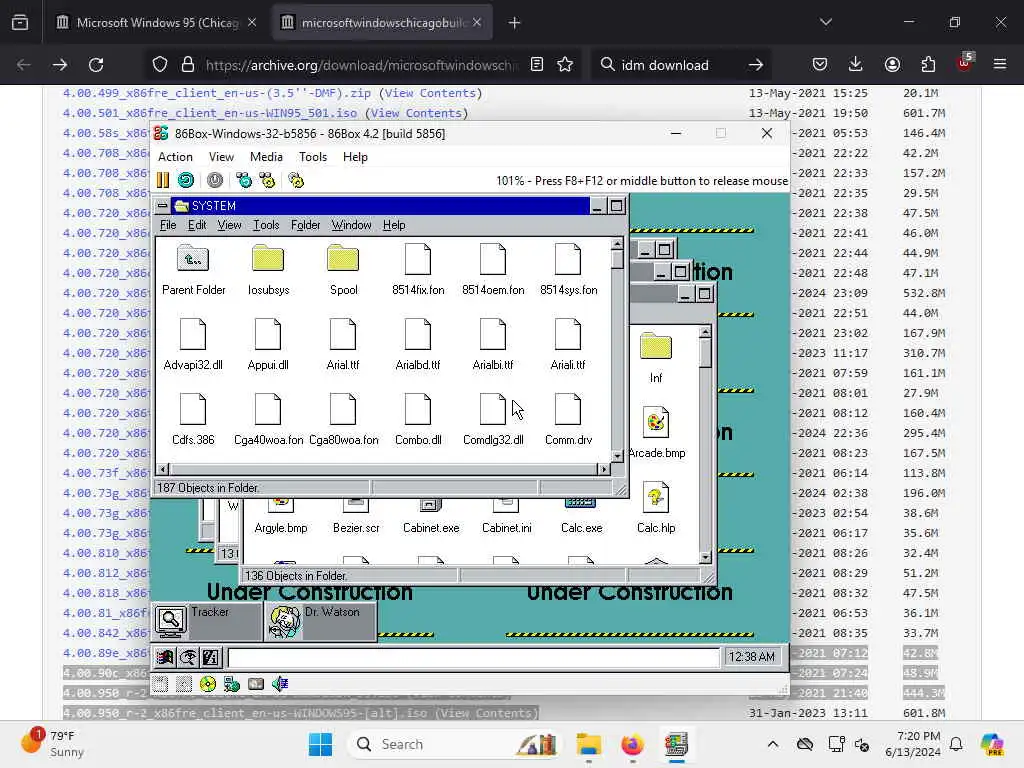Select the Inf folder in the back window

[656, 347]
